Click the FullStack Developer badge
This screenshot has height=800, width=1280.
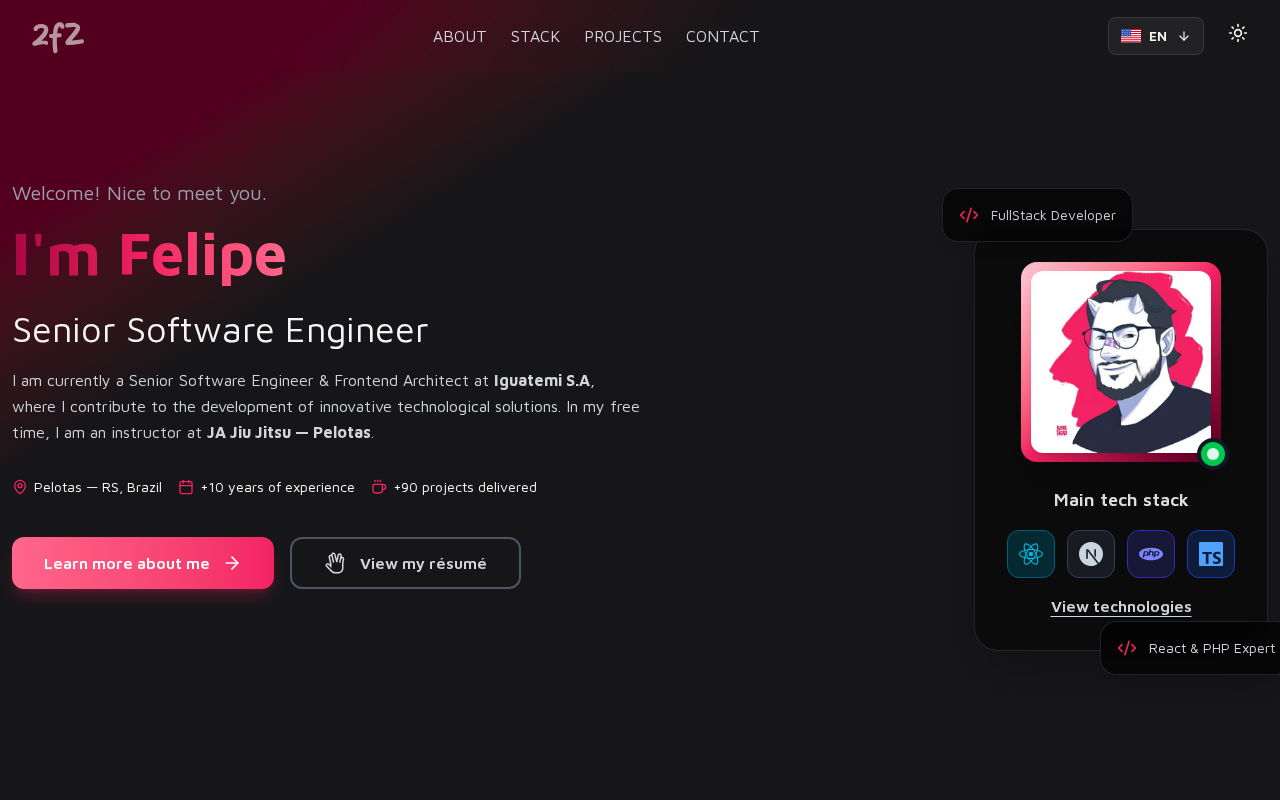click(x=1037, y=215)
